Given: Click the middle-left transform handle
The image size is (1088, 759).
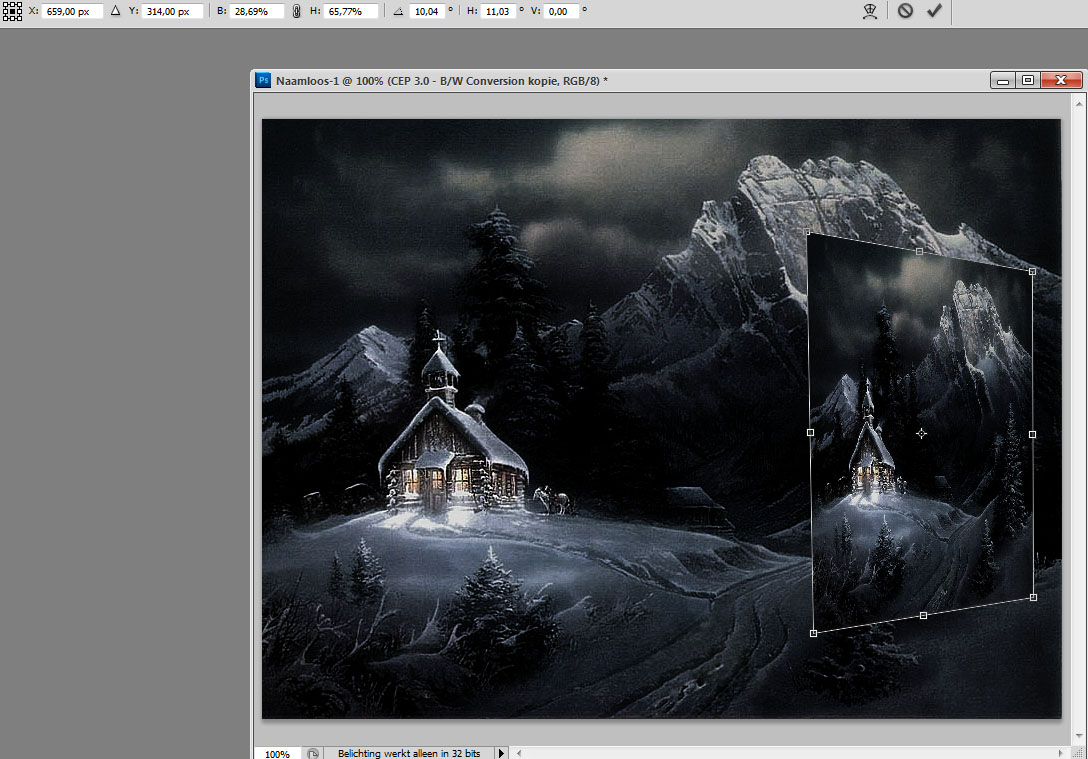Looking at the screenshot, I should tap(810, 432).
